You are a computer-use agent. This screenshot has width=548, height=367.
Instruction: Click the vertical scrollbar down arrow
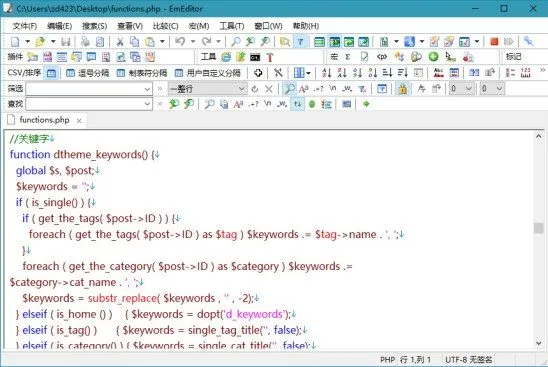click(x=539, y=343)
